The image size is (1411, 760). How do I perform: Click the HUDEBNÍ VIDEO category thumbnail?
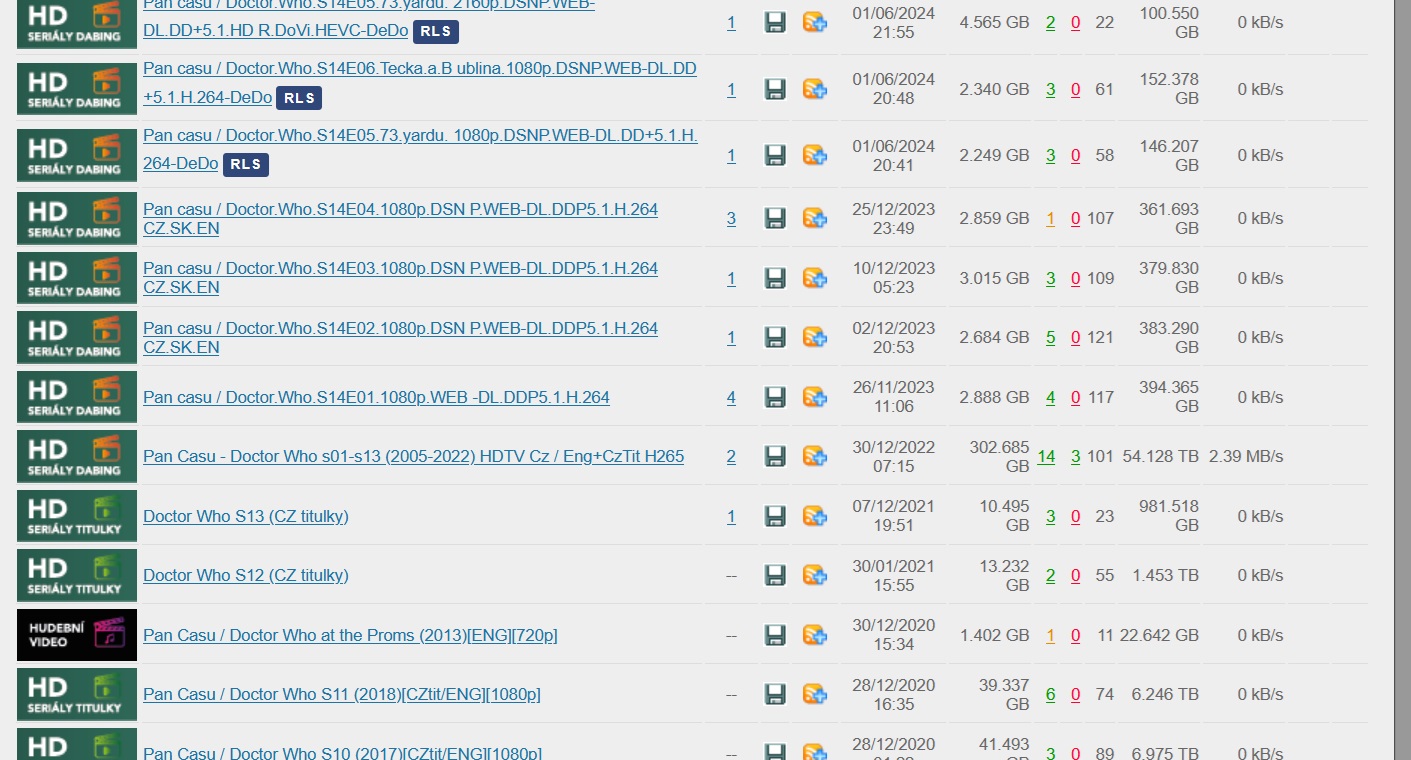77,635
